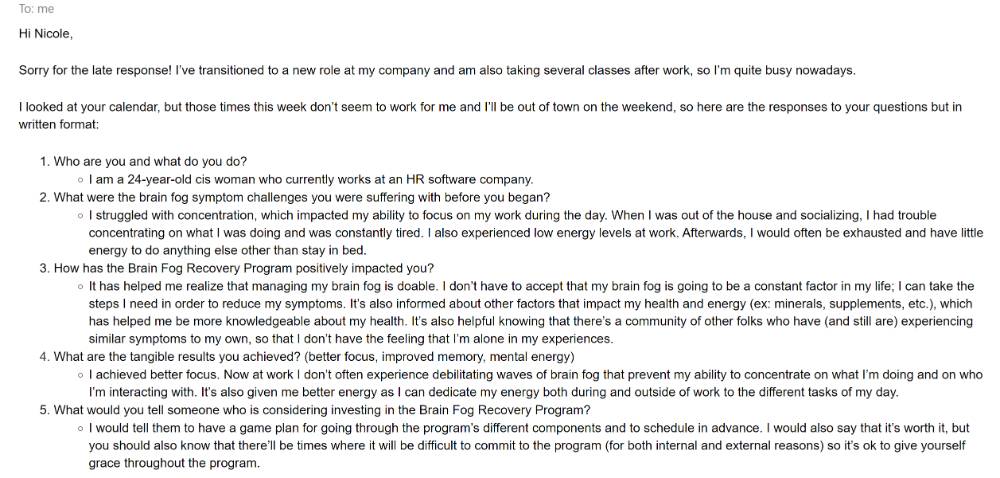Click the line "energy to do anything else other than stay in bed"
1000x478 pixels.
(x=228, y=251)
